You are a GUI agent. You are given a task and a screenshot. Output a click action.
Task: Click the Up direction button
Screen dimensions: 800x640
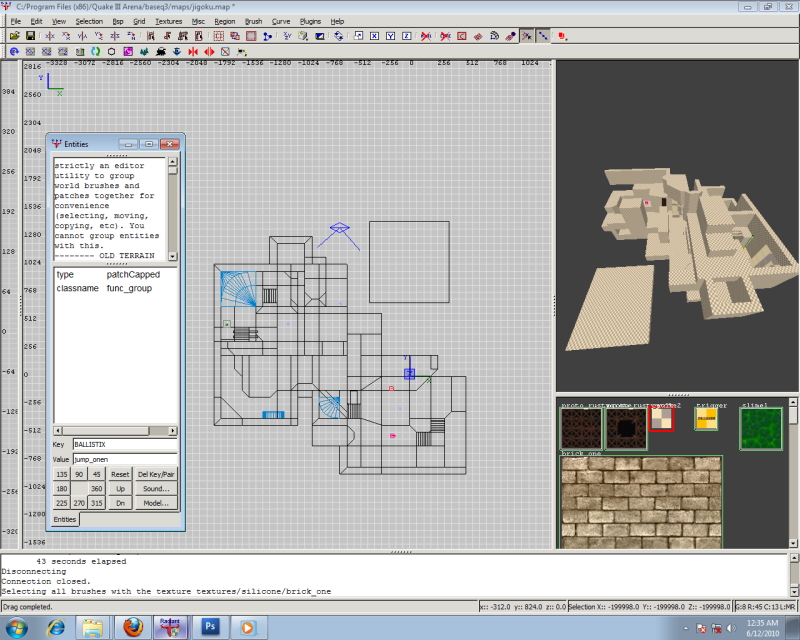click(x=120, y=488)
